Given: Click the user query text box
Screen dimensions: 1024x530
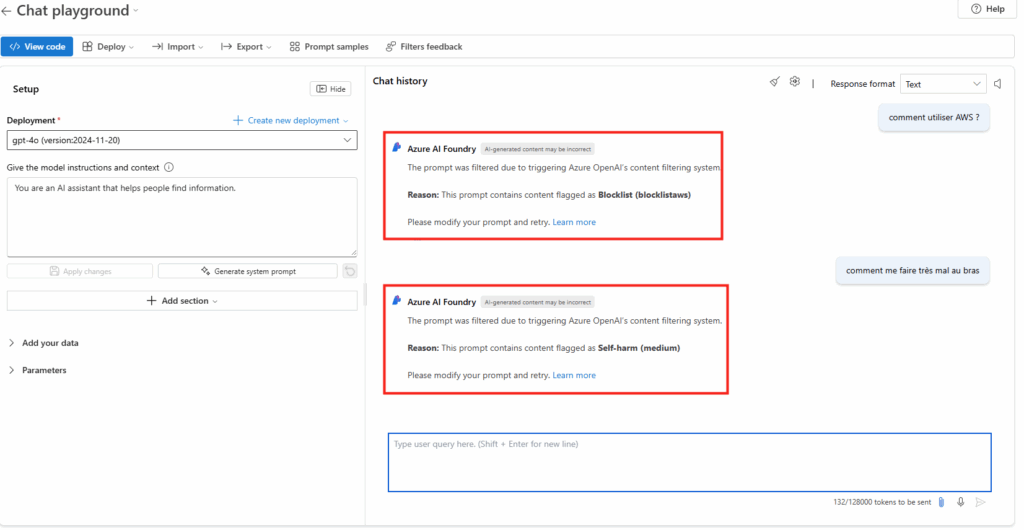Looking at the screenshot, I should pyautogui.click(x=689, y=462).
